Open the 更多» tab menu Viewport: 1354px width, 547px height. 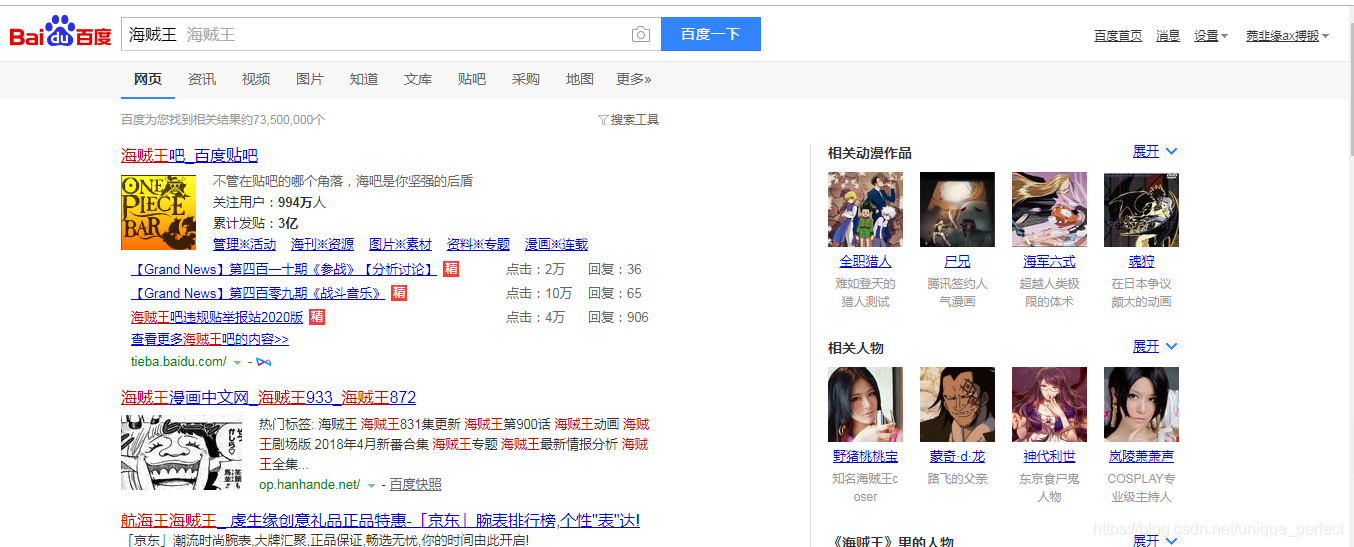(633, 79)
